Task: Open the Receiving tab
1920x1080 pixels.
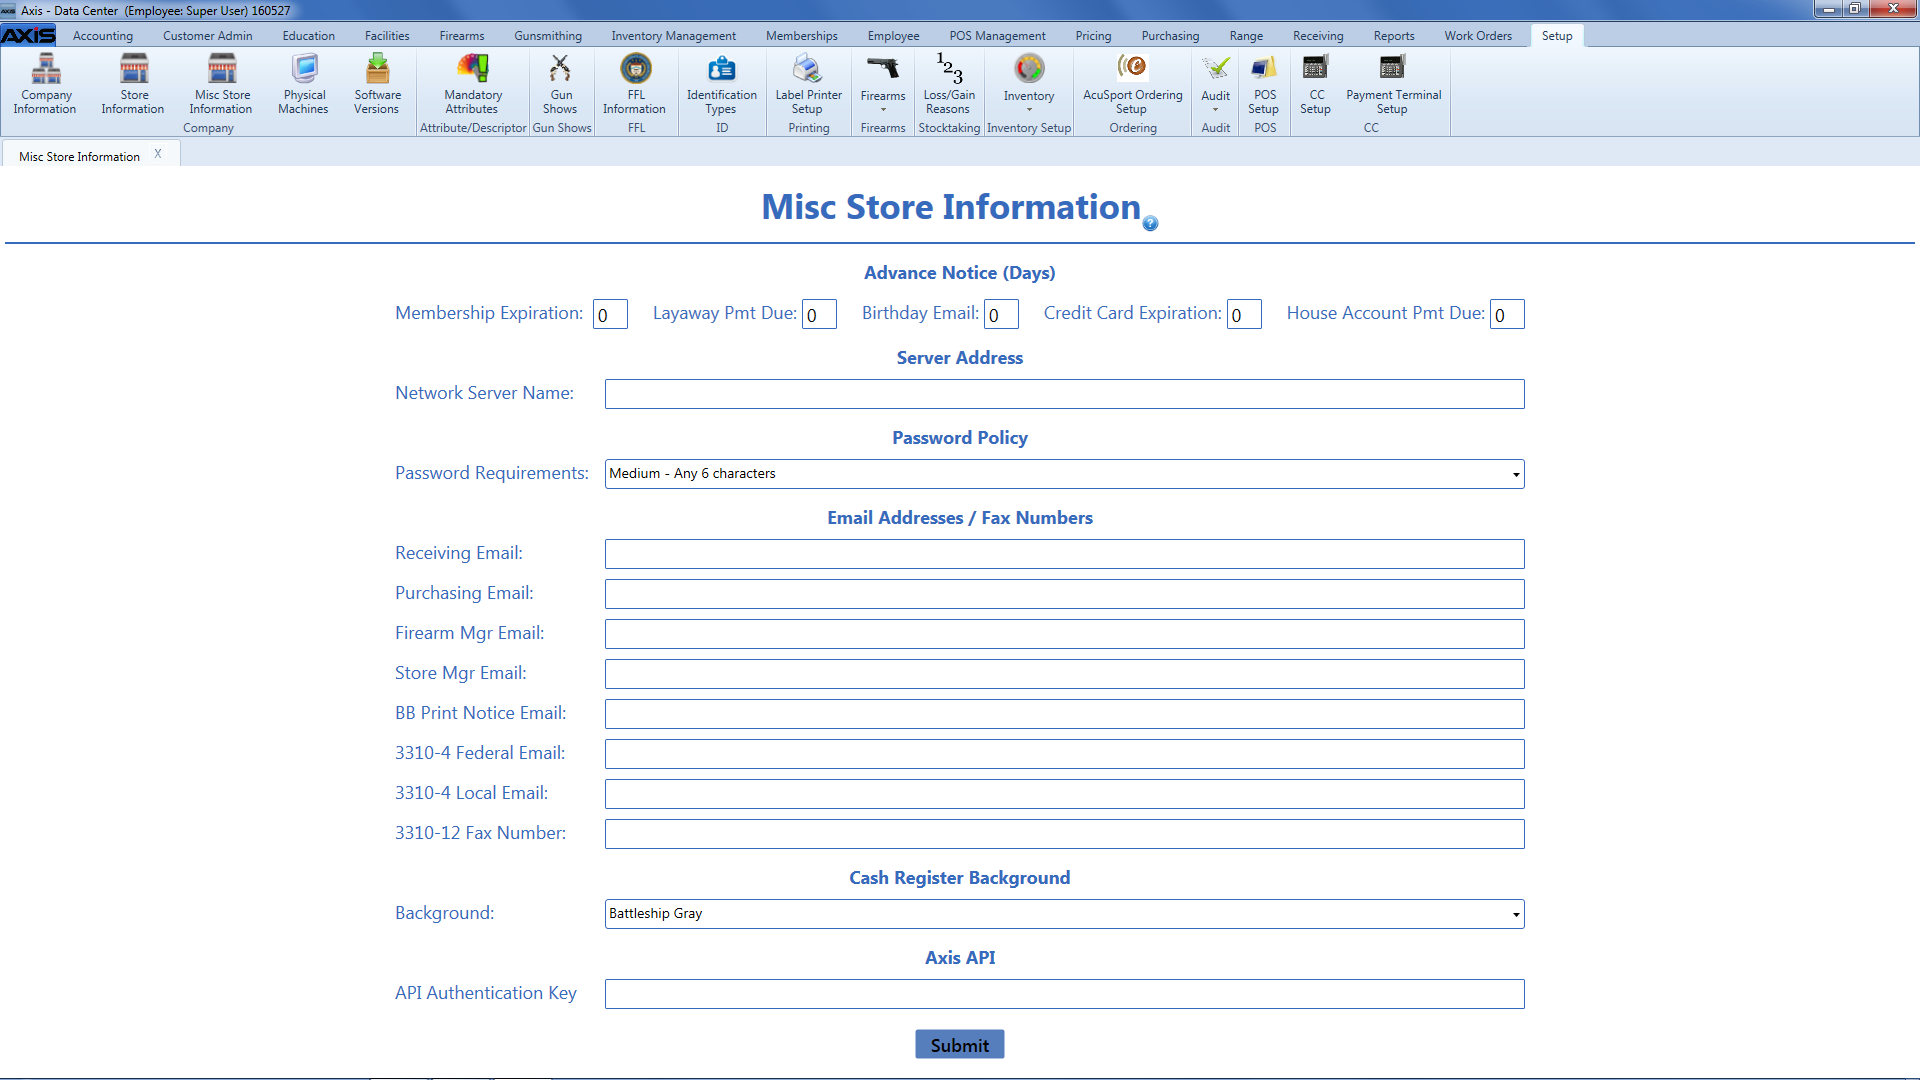Action: 1318,36
